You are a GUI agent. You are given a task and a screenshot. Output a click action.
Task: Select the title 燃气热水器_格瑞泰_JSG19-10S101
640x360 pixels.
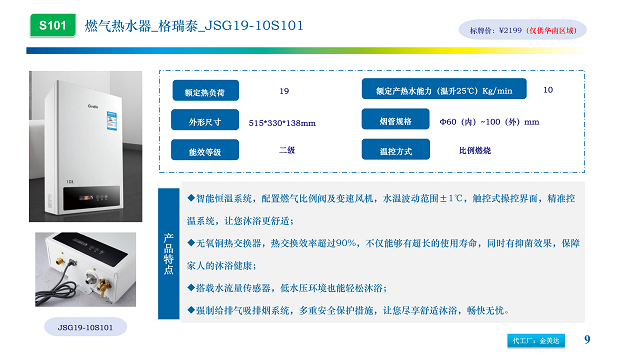(x=194, y=26)
